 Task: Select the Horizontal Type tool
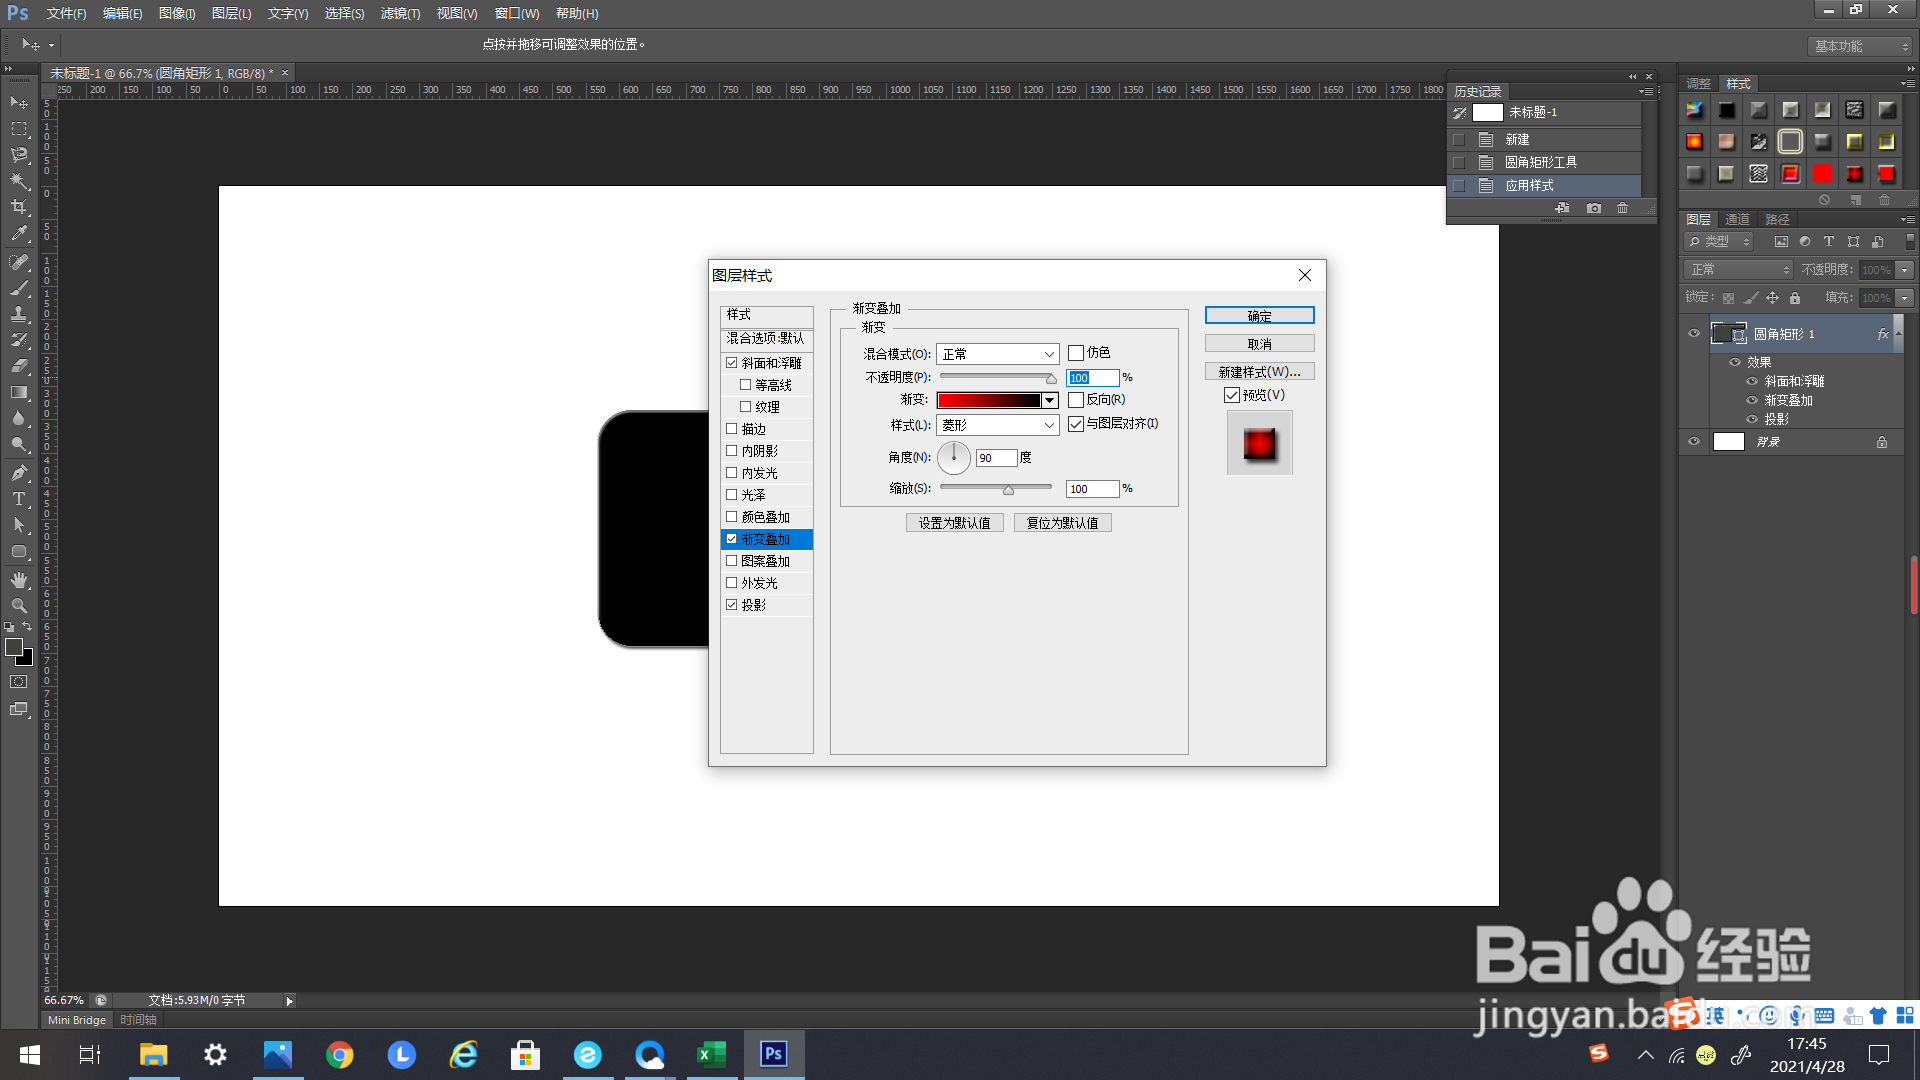[x=18, y=499]
